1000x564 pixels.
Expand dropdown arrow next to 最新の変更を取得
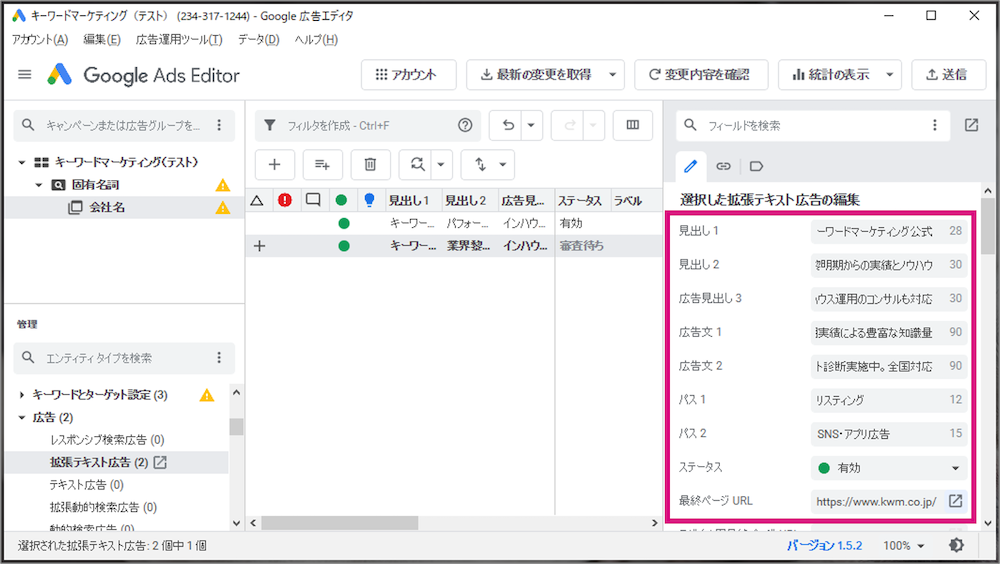[x=612, y=75]
